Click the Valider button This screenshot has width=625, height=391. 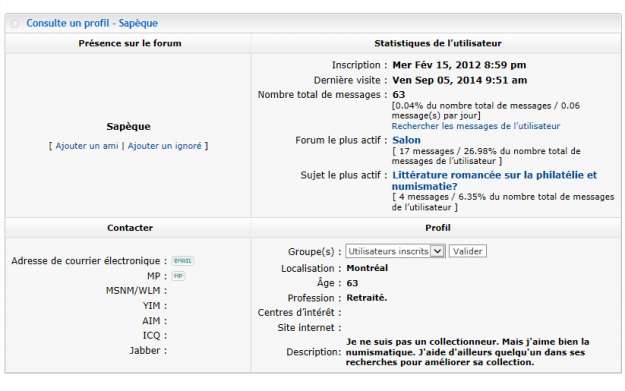click(x=468, y=251)
